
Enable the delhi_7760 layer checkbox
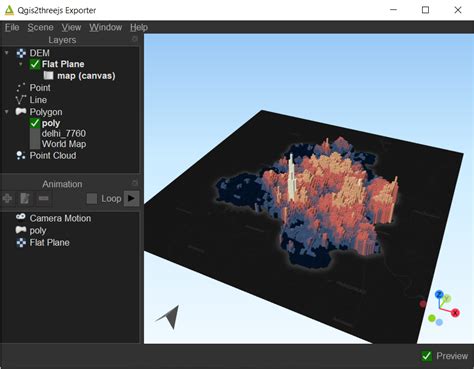[x=35, y=134]
